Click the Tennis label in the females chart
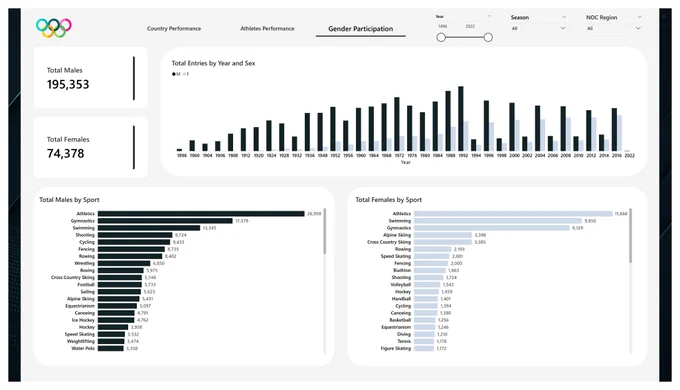Image resolution: width=680 pixels, height=390 pixels. click(404, 341)
